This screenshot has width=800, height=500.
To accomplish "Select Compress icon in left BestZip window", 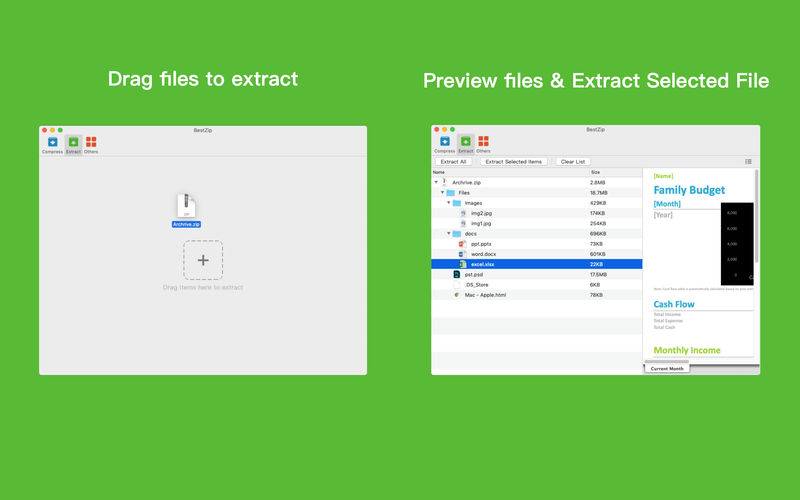I will pos(52,142).
